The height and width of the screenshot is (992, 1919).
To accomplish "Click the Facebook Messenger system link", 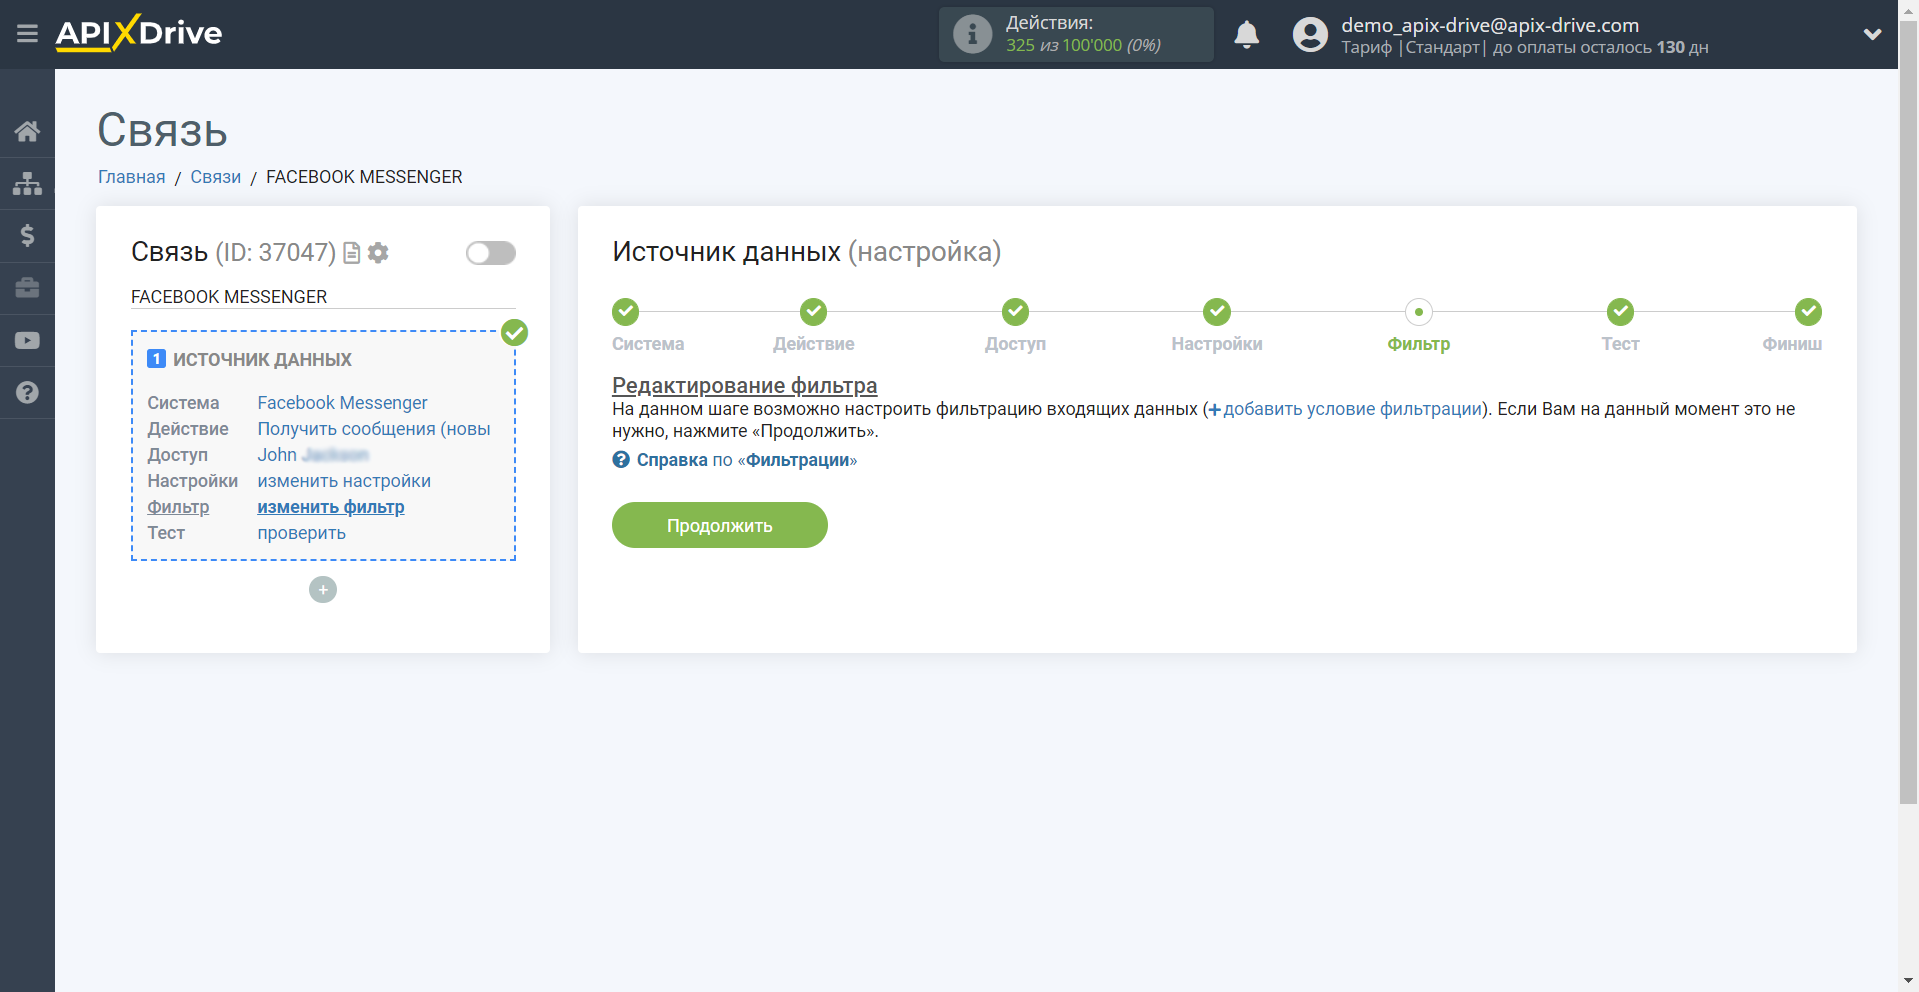I will [342, 403].
